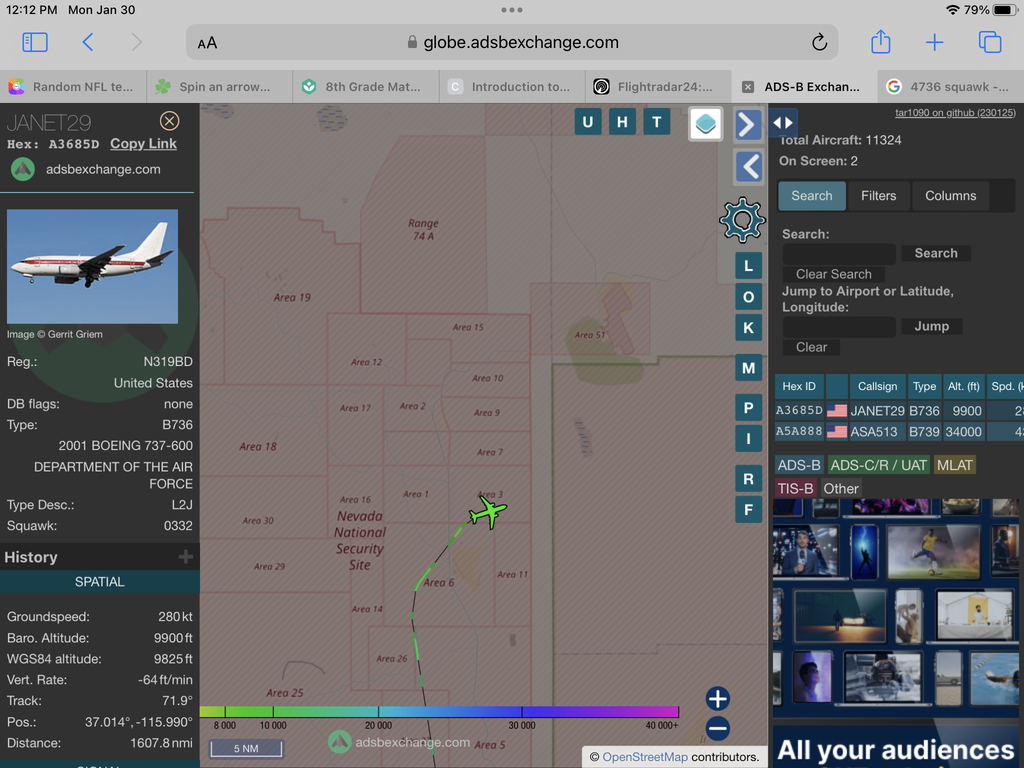1024x768 pixels.
Task: Sort table by Alt. (ft) column
Action: pyautogui.click(x=963, y=387)
